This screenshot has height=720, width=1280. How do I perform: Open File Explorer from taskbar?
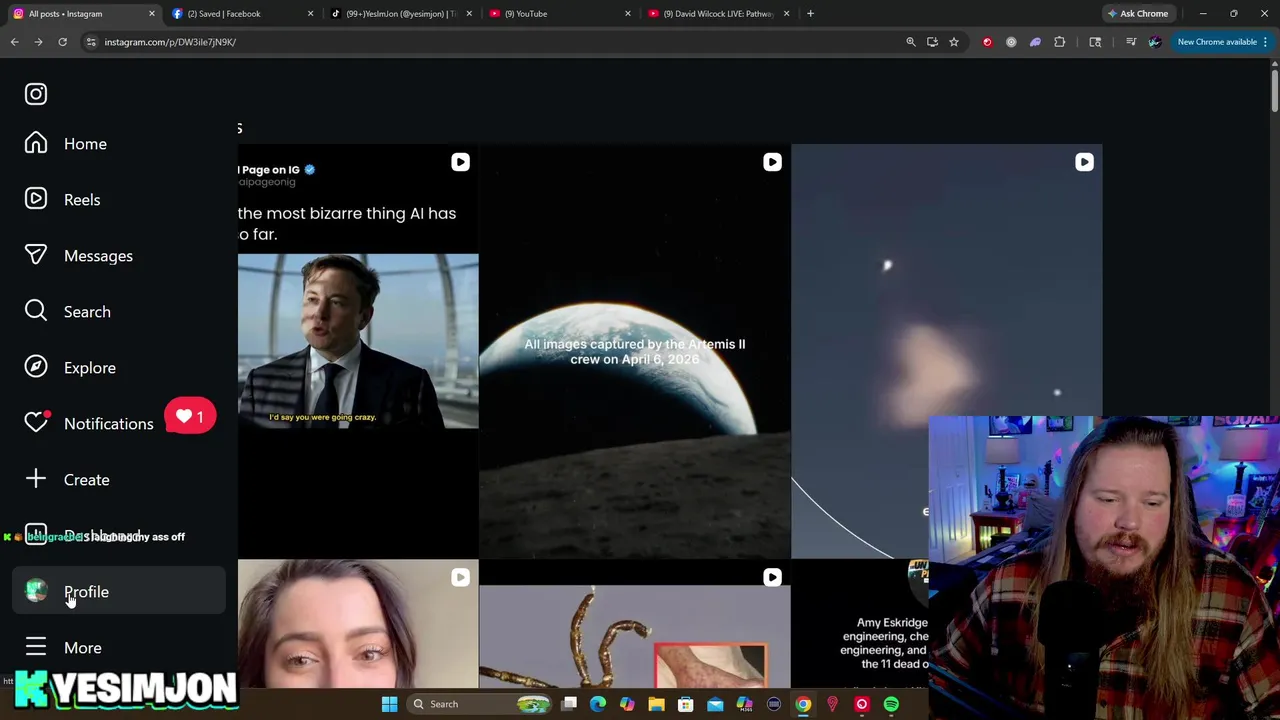tap(656, 704)
